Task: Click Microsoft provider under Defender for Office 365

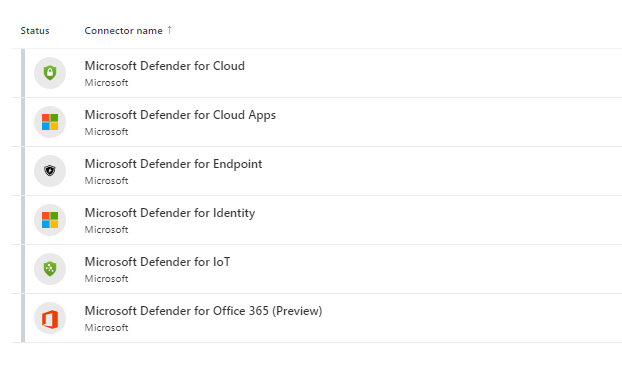Action: coord(106,328)
